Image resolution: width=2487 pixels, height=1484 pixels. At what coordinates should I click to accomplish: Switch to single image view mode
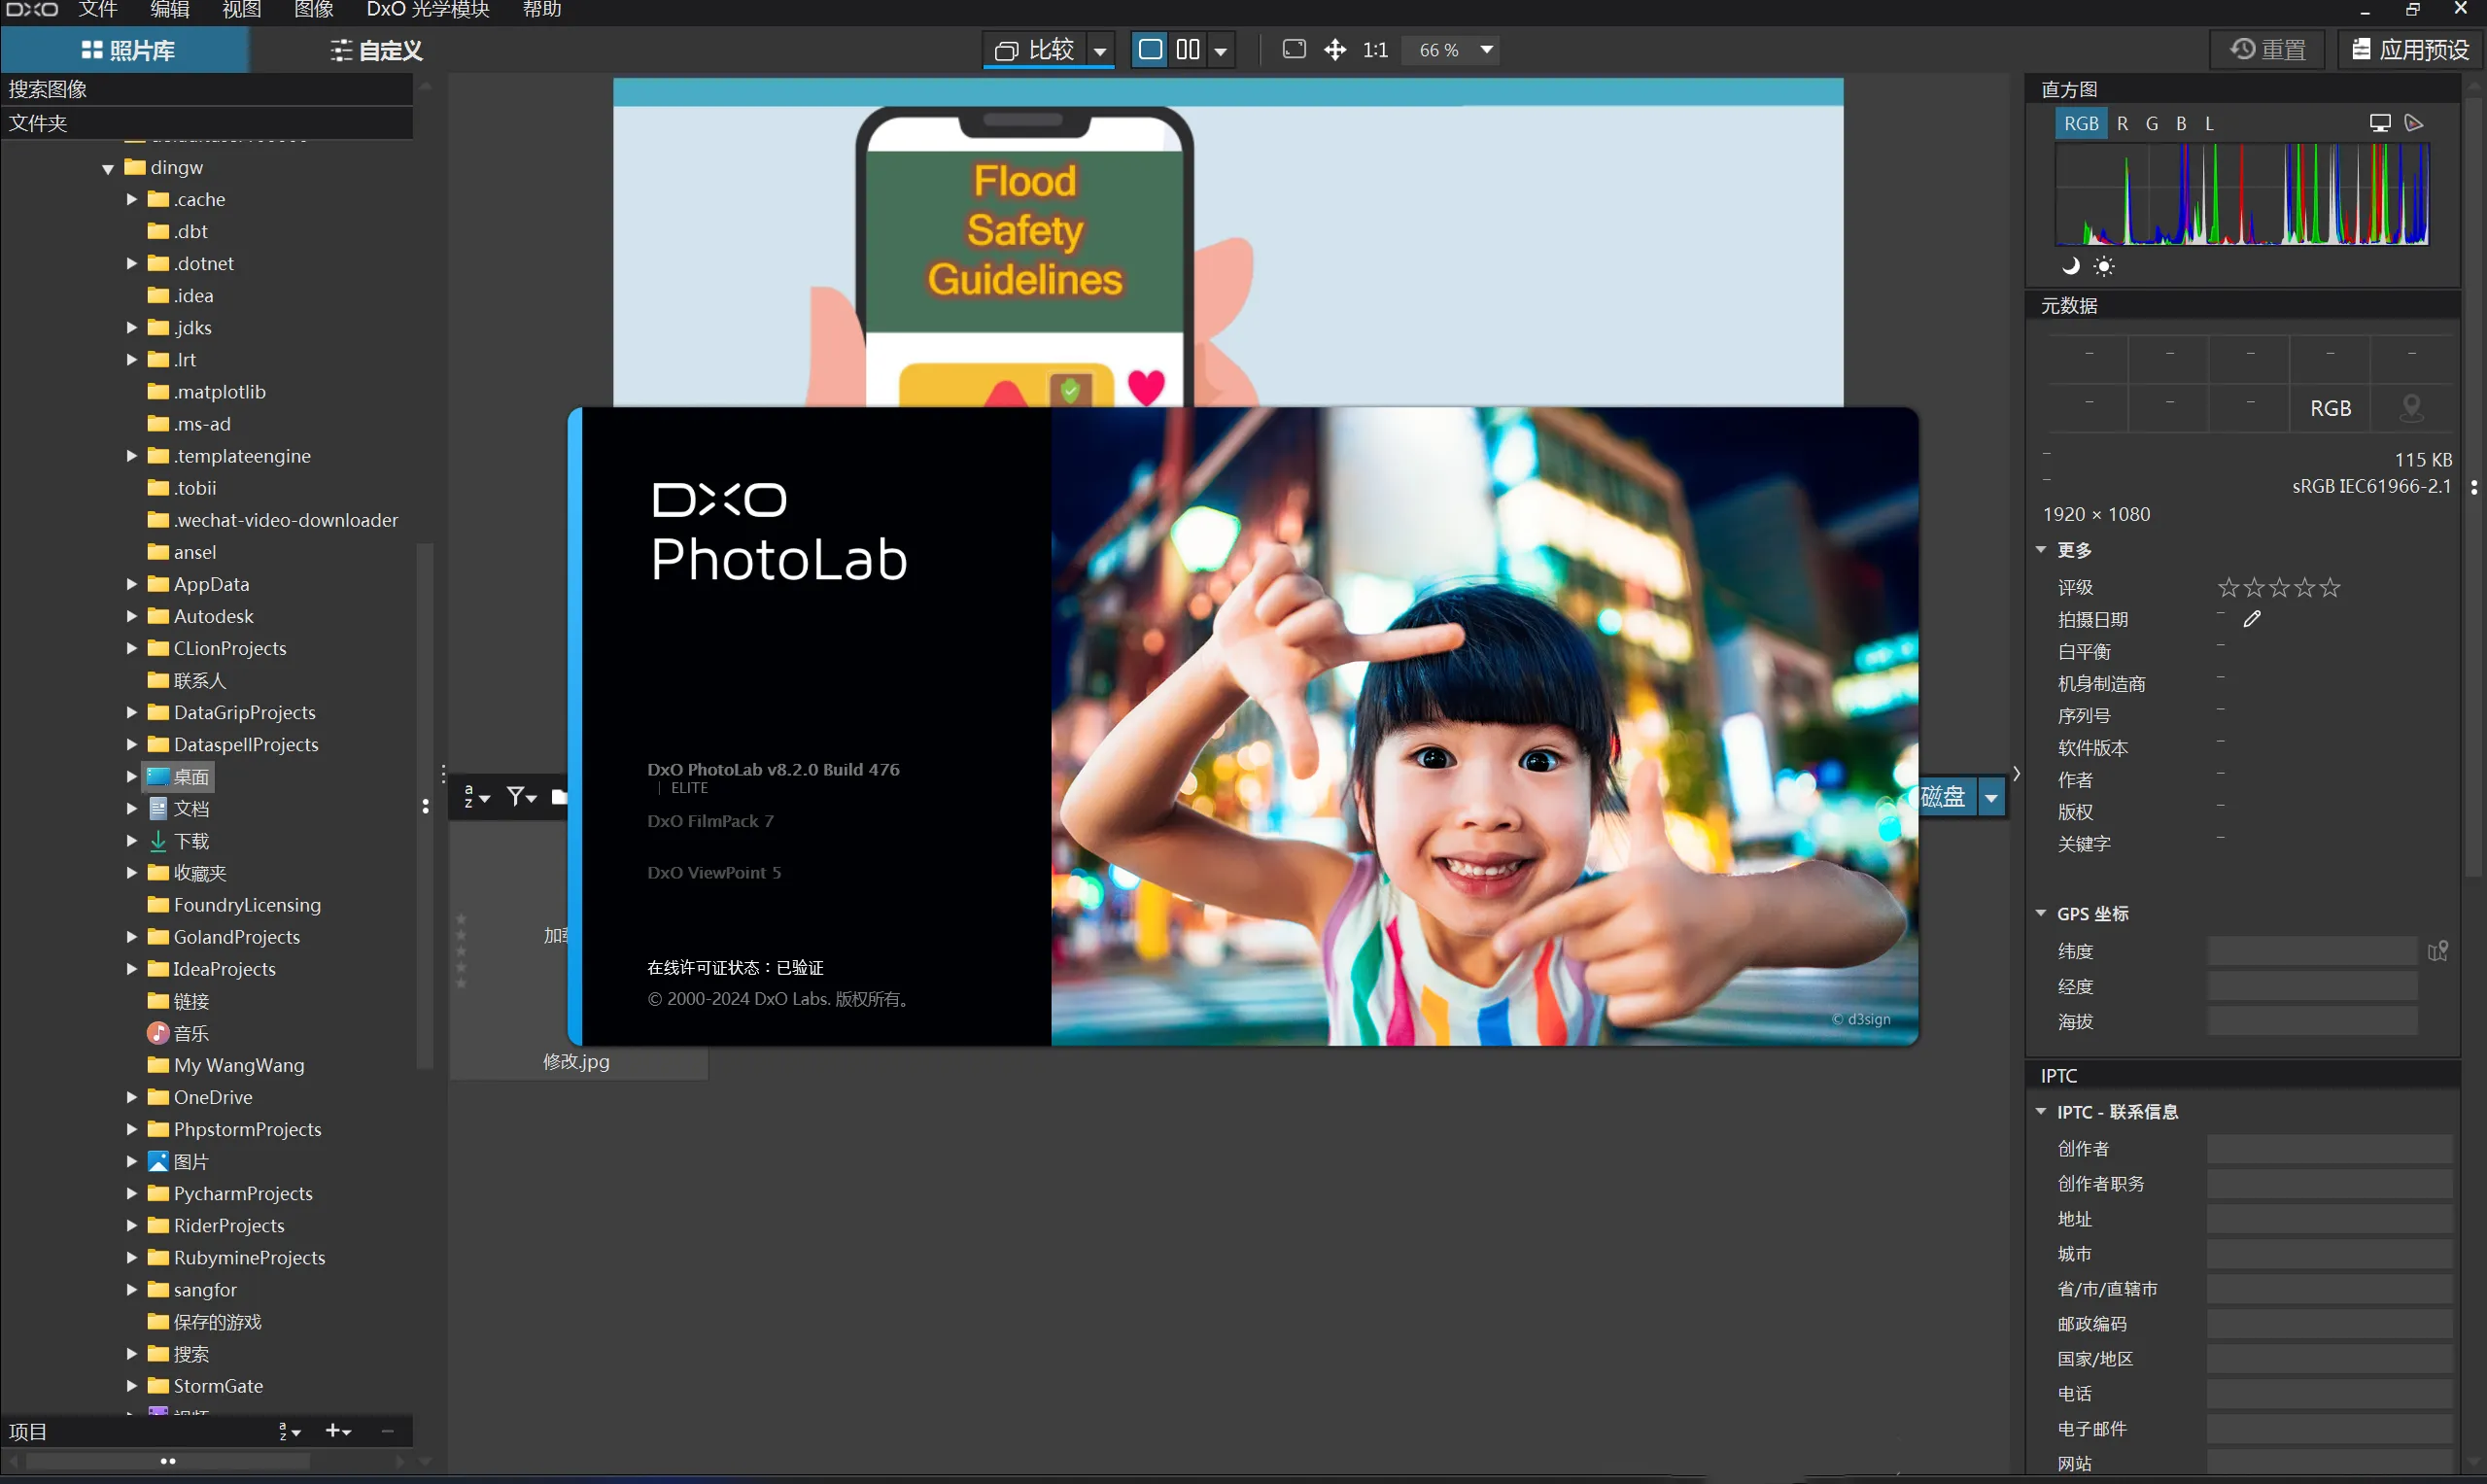coord(1150,50)
